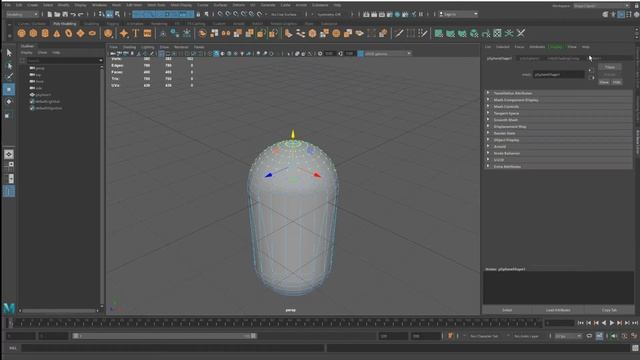Toggle playback looping icon
Image resolution: width=640 pixels, height=360 pixels.
(589, 336)
